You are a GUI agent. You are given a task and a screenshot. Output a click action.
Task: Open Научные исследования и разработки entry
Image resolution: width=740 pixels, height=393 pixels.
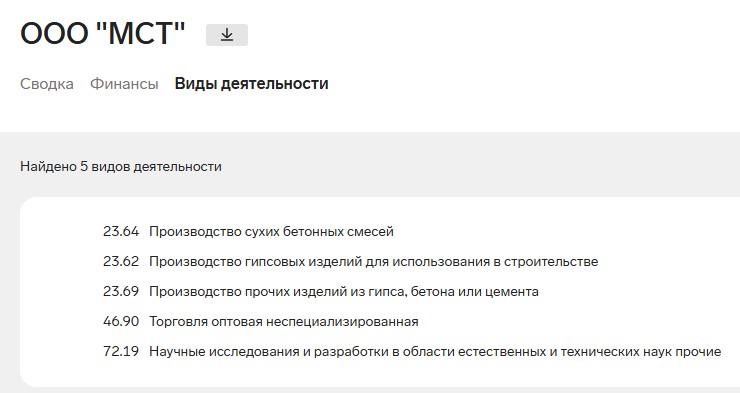pos(435,351)
